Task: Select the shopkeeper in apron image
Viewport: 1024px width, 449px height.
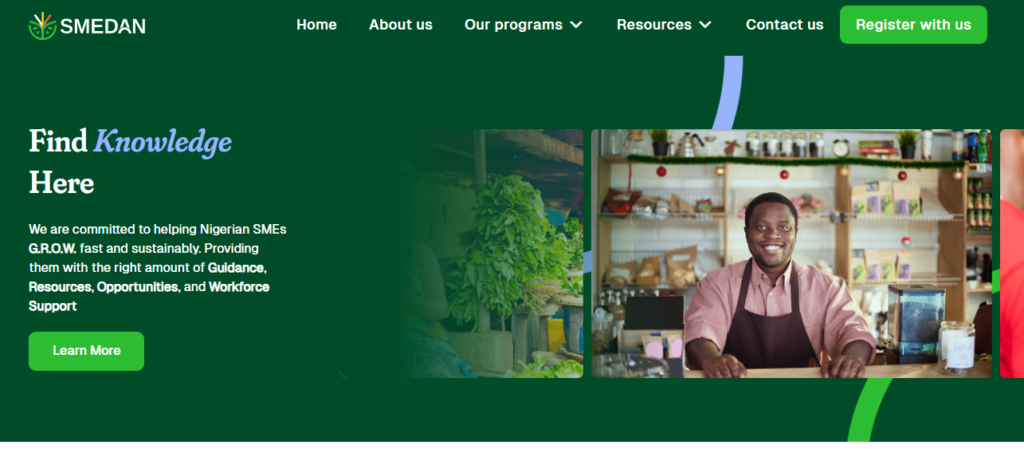Action: pyautogui.click(x=792, y=253)
